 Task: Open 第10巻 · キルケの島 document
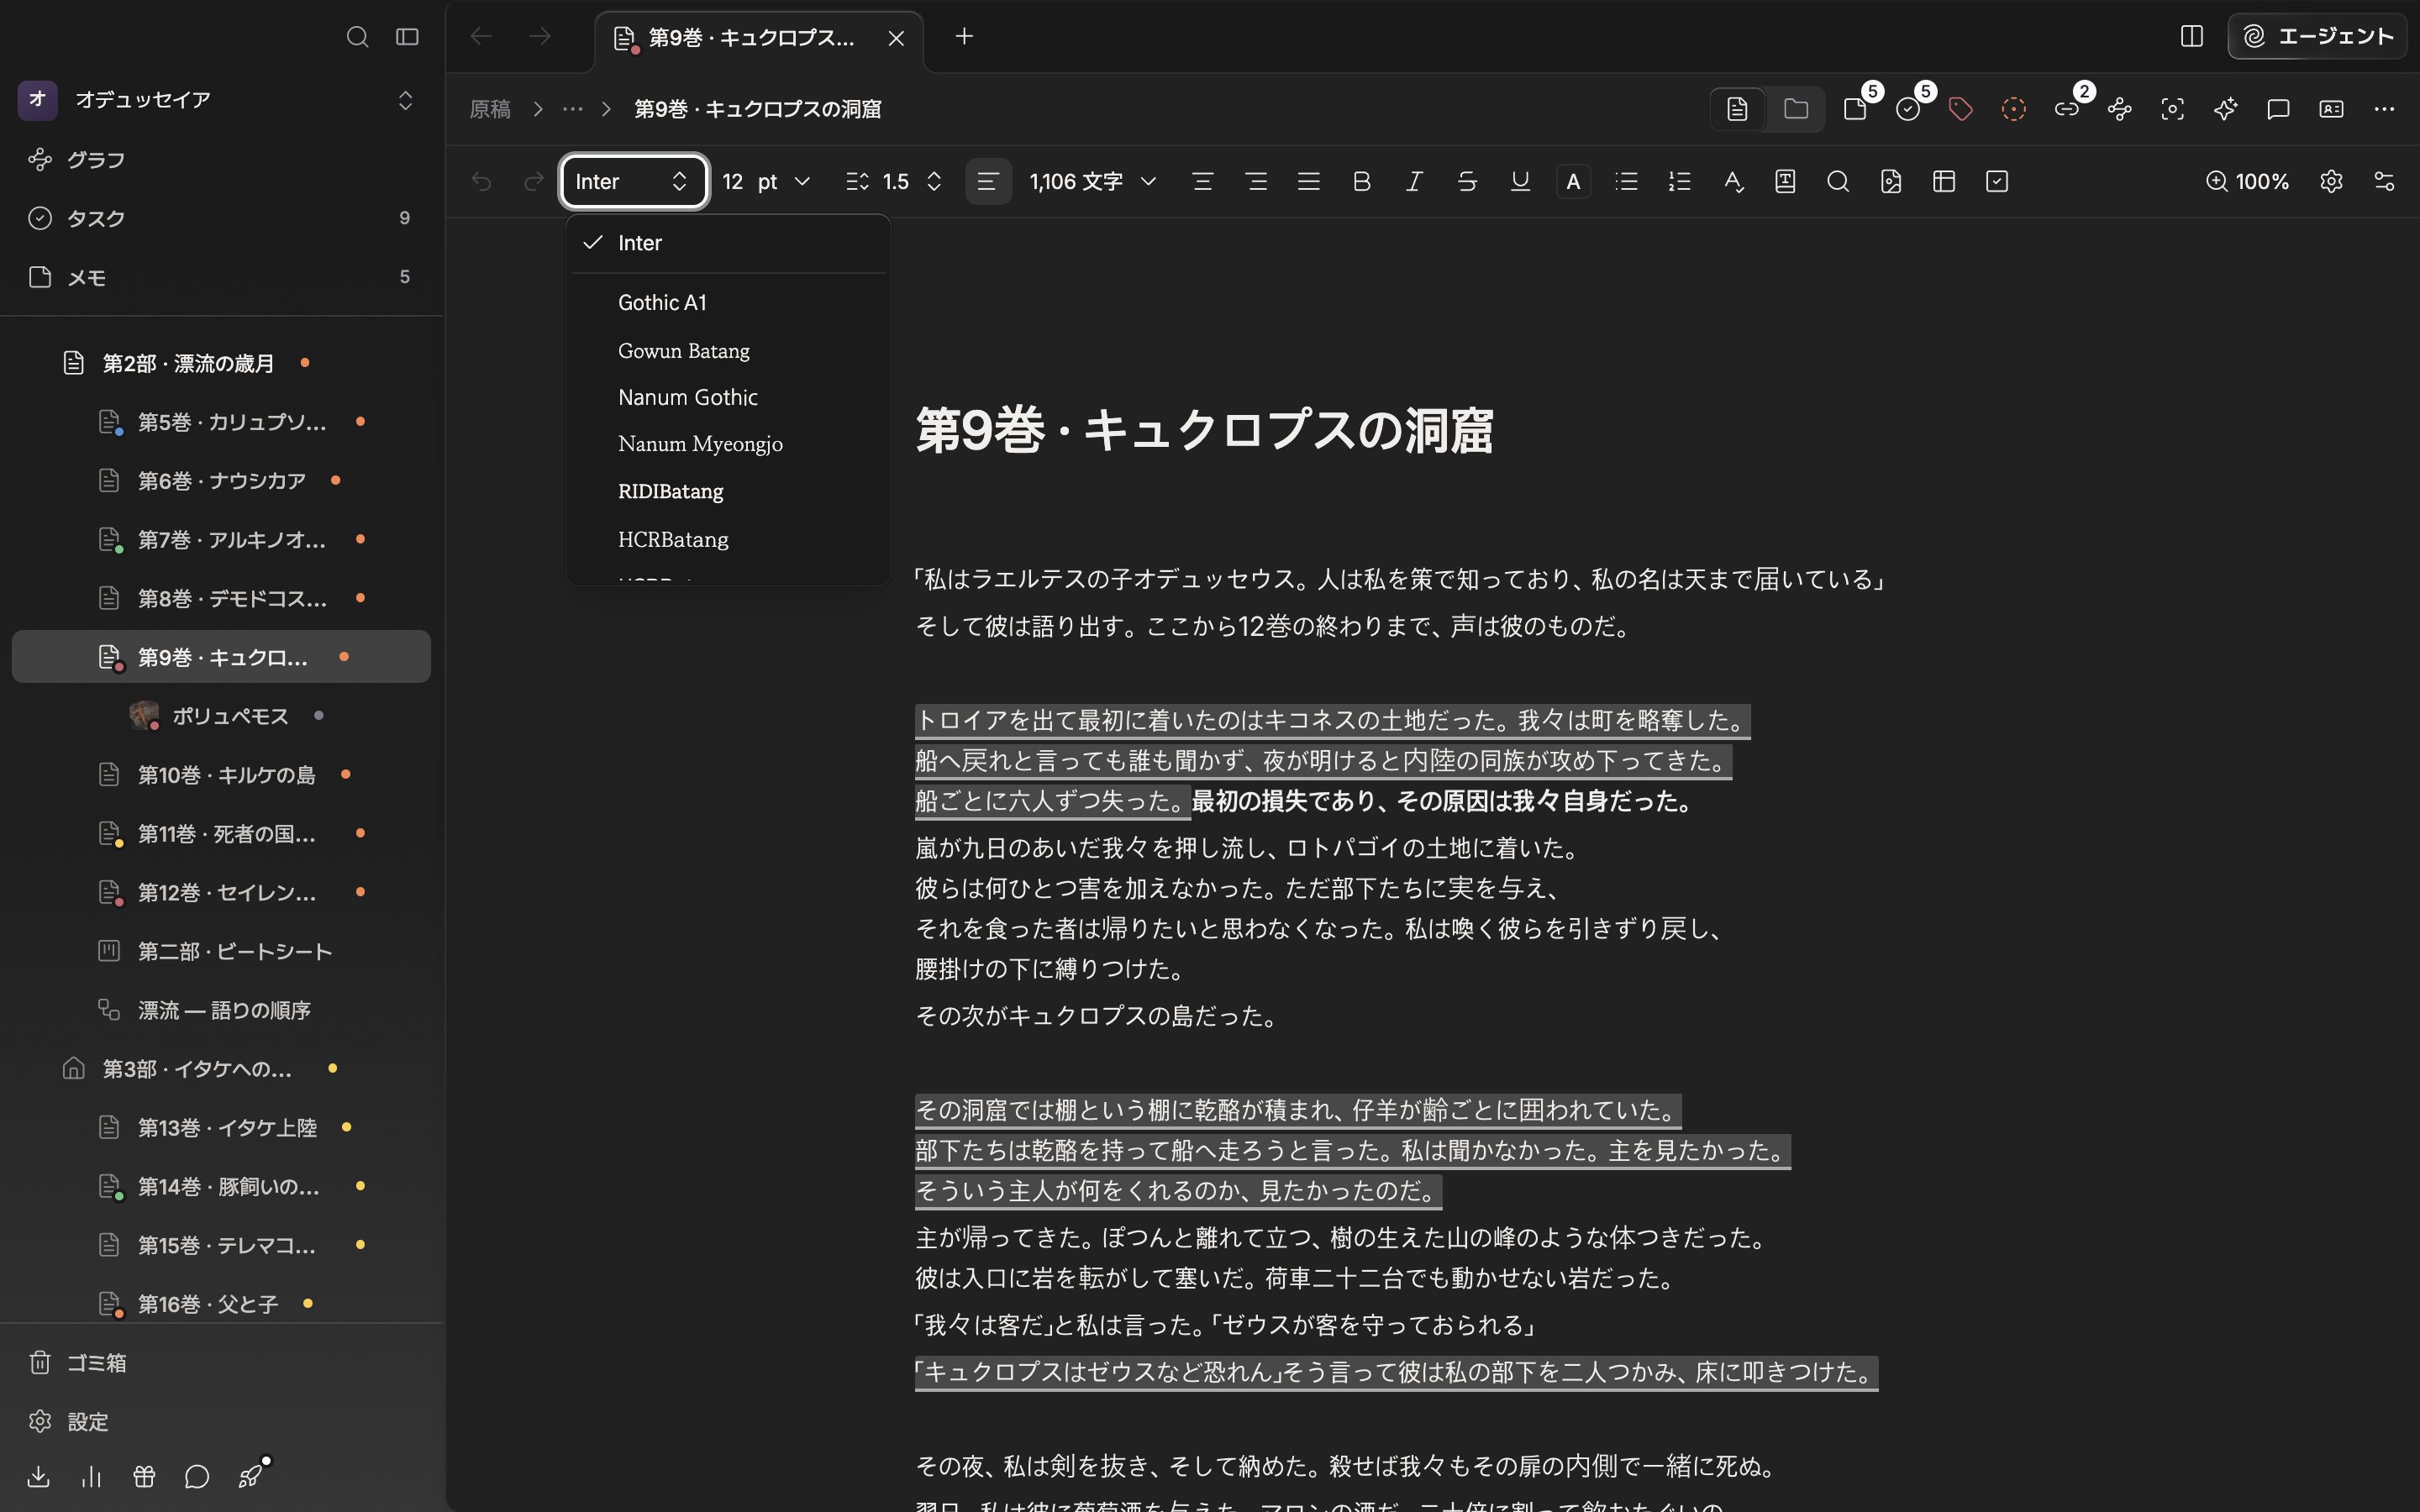point(222,775)
